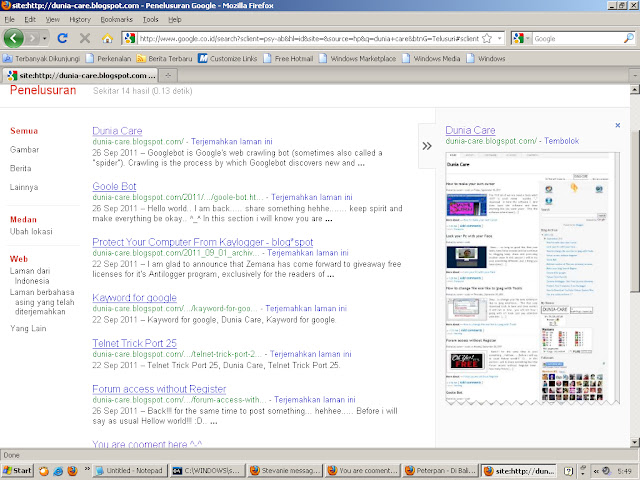Open the Bookmarks menu

coord(116,19)
